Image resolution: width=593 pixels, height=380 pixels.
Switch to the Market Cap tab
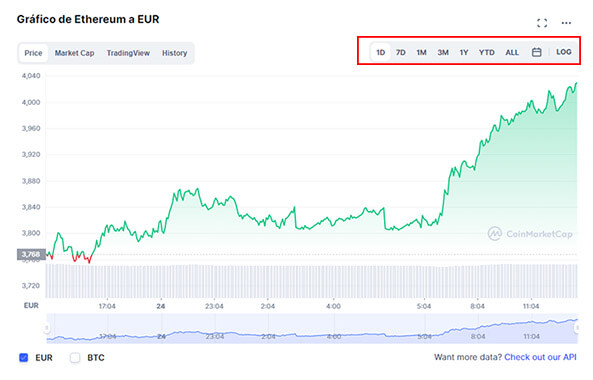click(x=74, y=53)
